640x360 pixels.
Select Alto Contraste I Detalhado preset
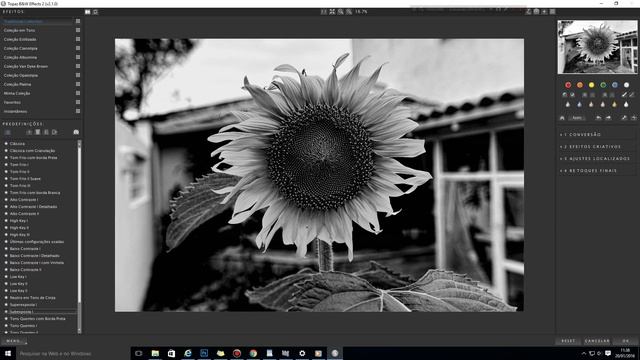33,207
